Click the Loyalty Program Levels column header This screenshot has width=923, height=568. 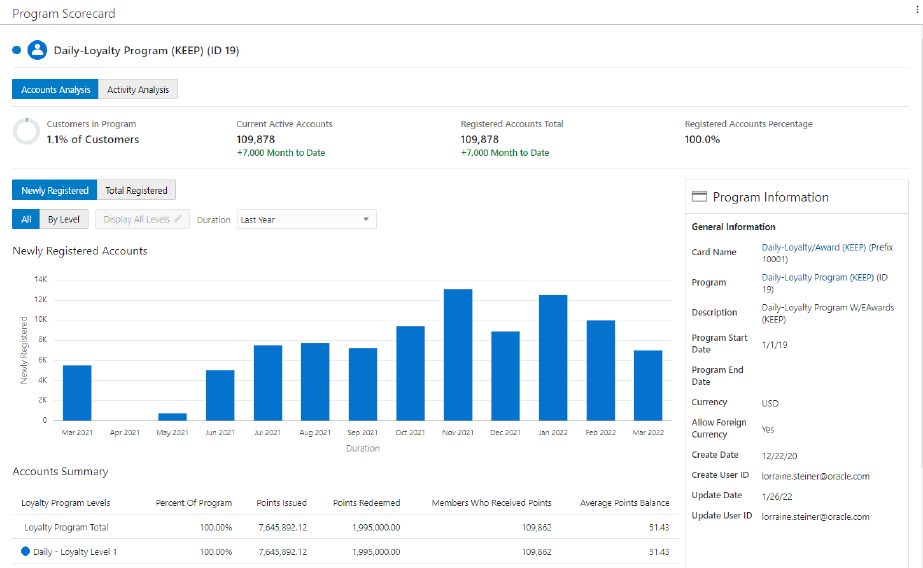pos(66,503)
